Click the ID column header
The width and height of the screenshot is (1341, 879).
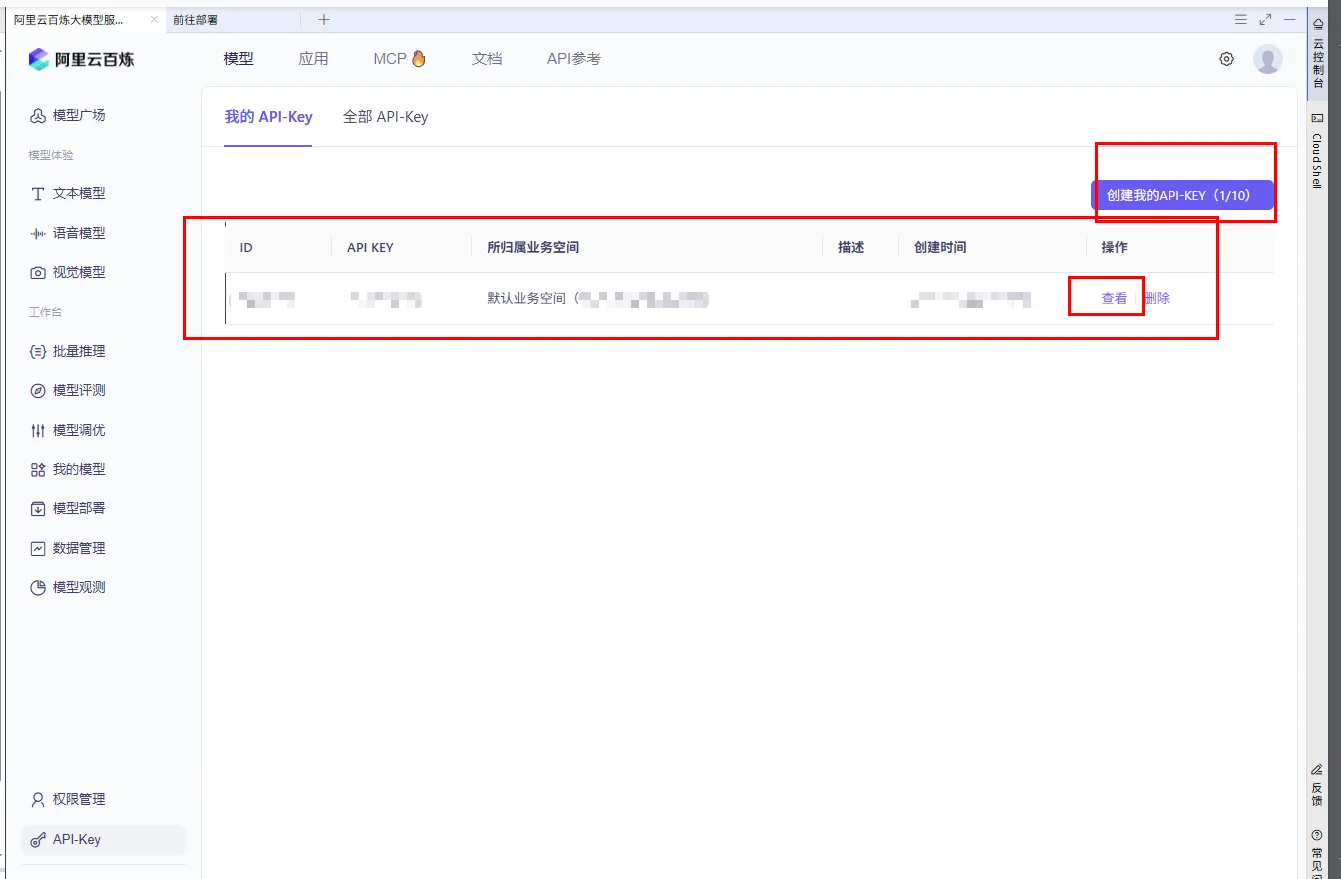(246, 247)
